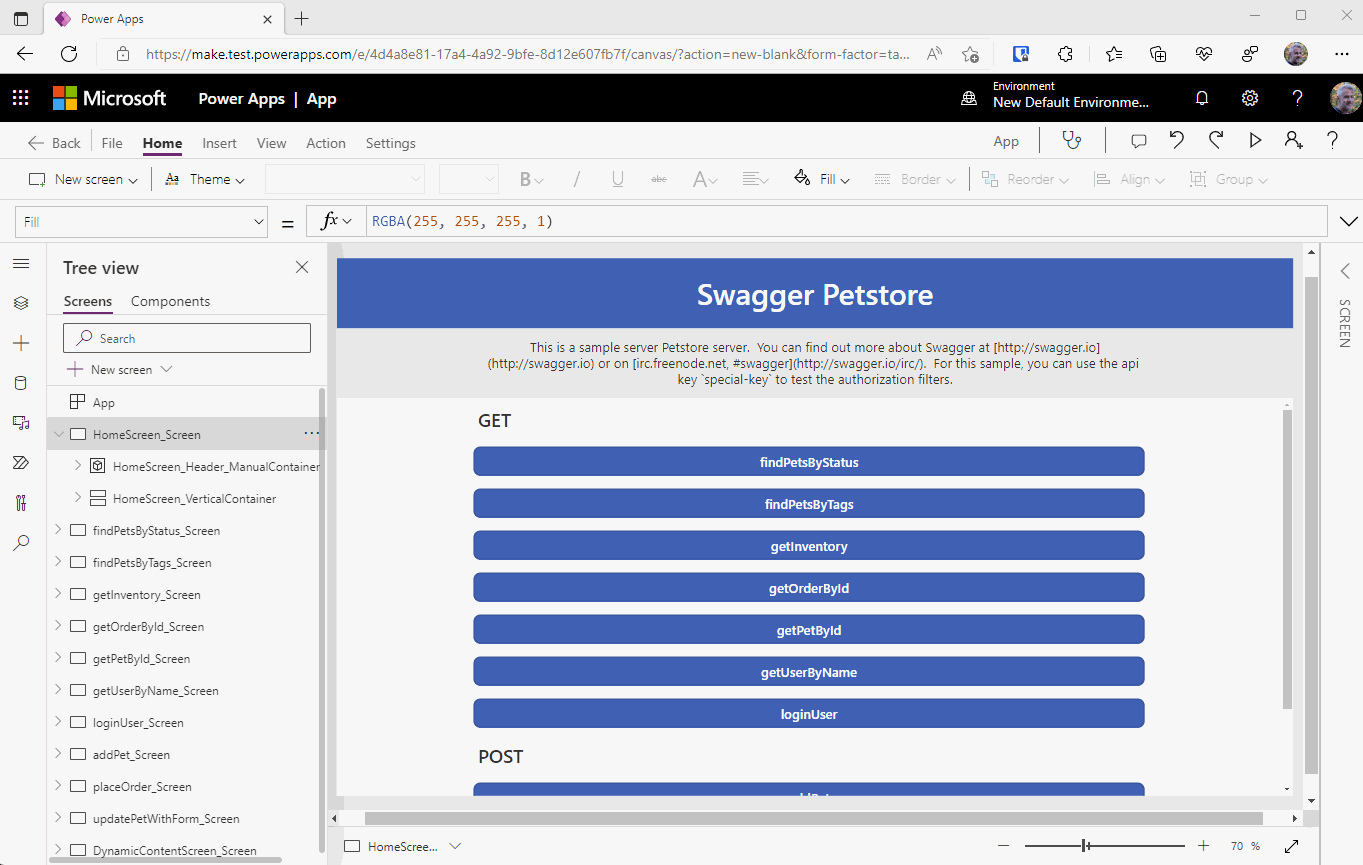Open Comments using the speech bubble icon

coord(1138,142)
